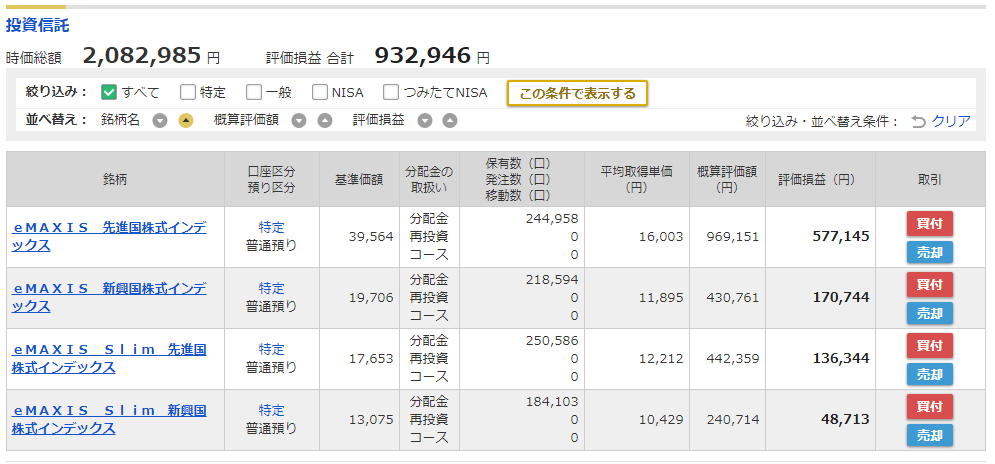Viewport: 995px width, 464px height.
Task: Click the 概算評価額 value 442,359
Action: [733, 359]
